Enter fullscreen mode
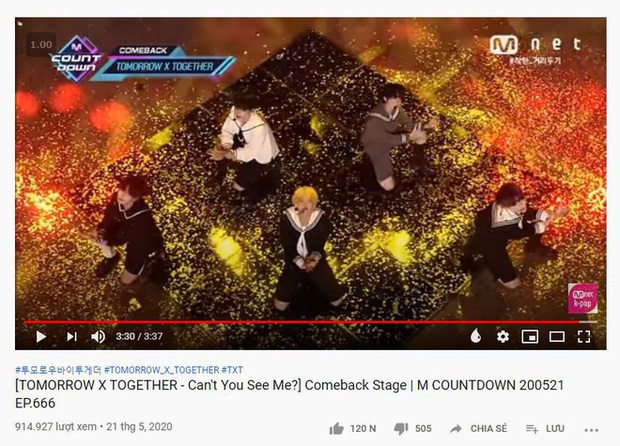This screenshot has width=620, height=446. (x=584, y=336)
